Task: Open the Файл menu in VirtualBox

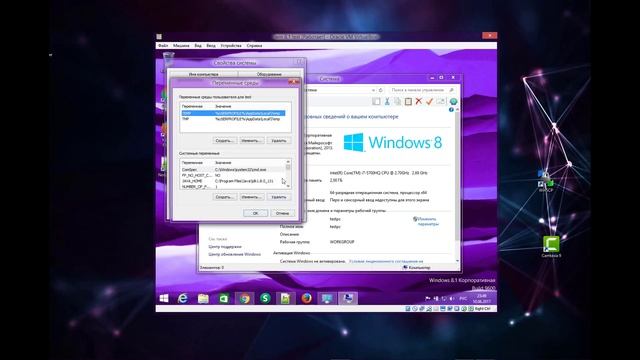Action: coord(163,46)
